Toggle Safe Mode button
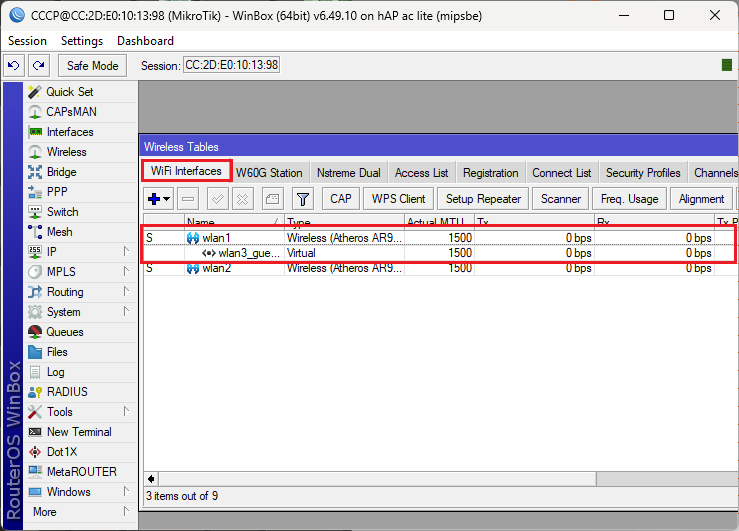 point(92,65)
